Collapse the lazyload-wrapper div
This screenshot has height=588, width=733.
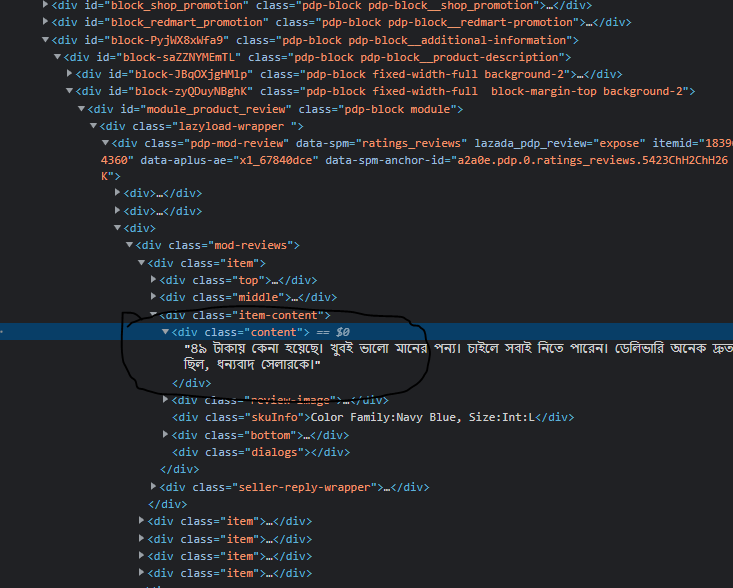(x=93, y=126)
